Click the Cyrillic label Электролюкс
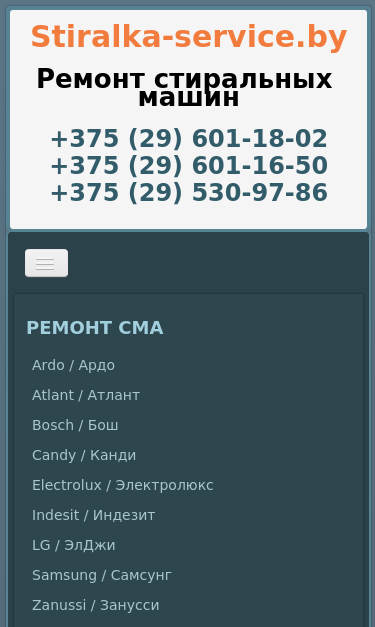Viewport: 375px width, 627px height. [x=164, y=485]
